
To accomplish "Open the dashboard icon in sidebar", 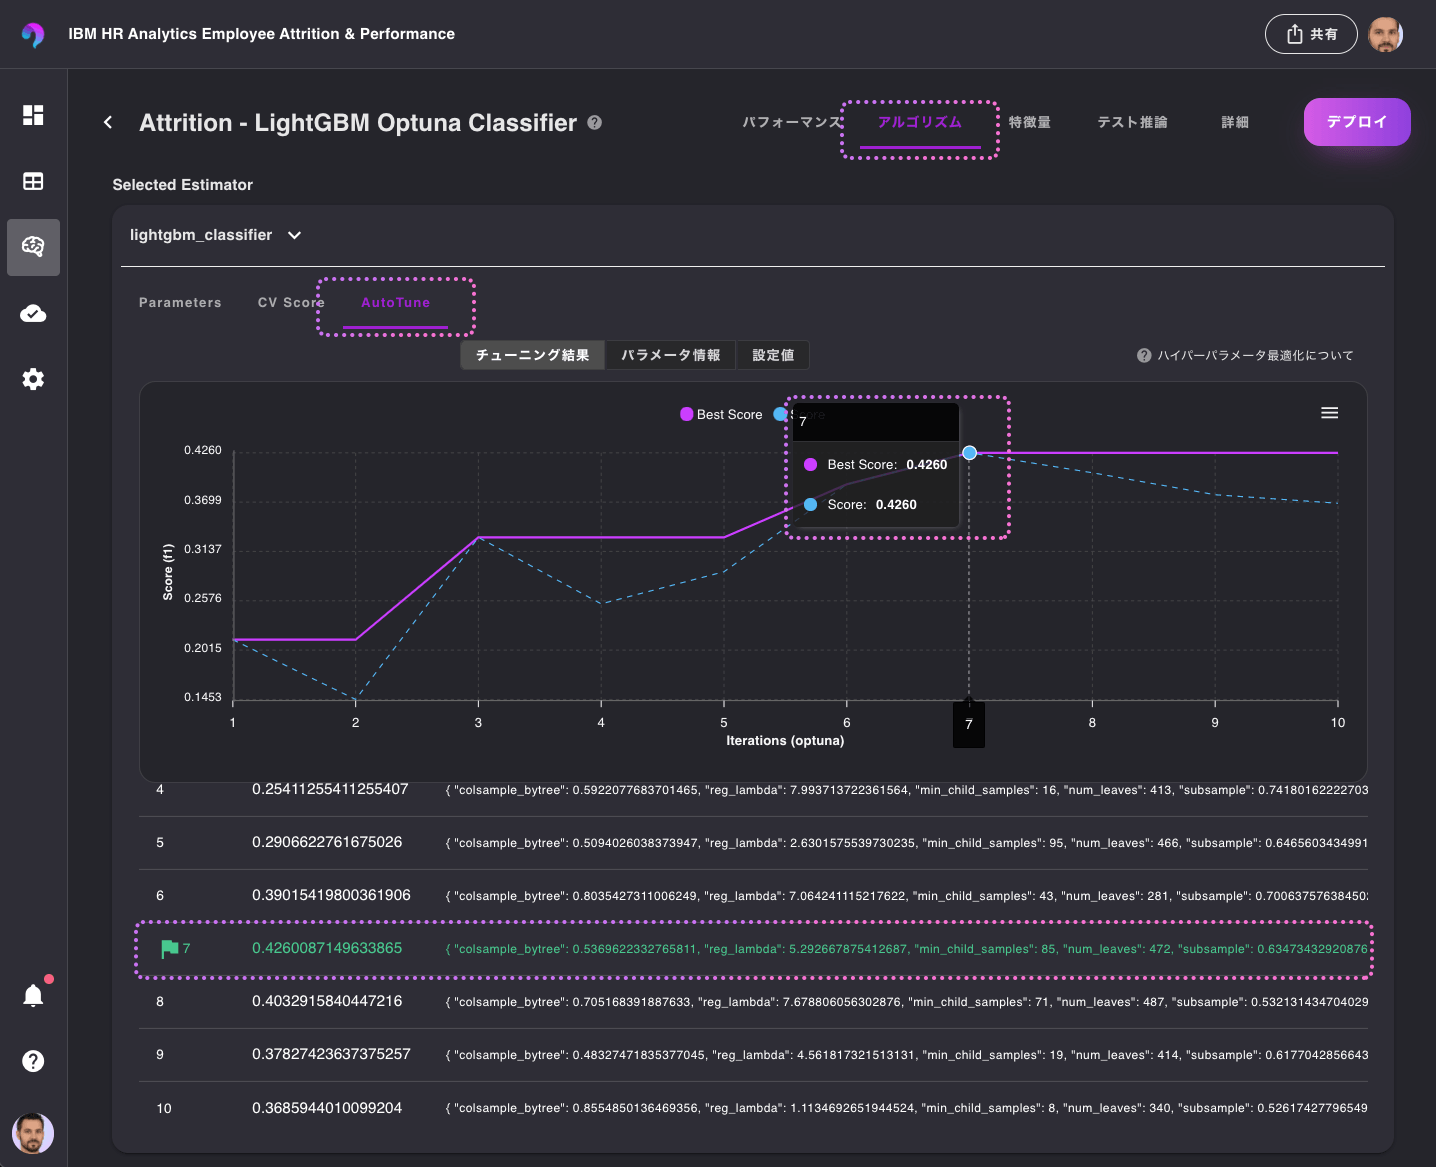I will pyautogui.click(x=33, y=115).
